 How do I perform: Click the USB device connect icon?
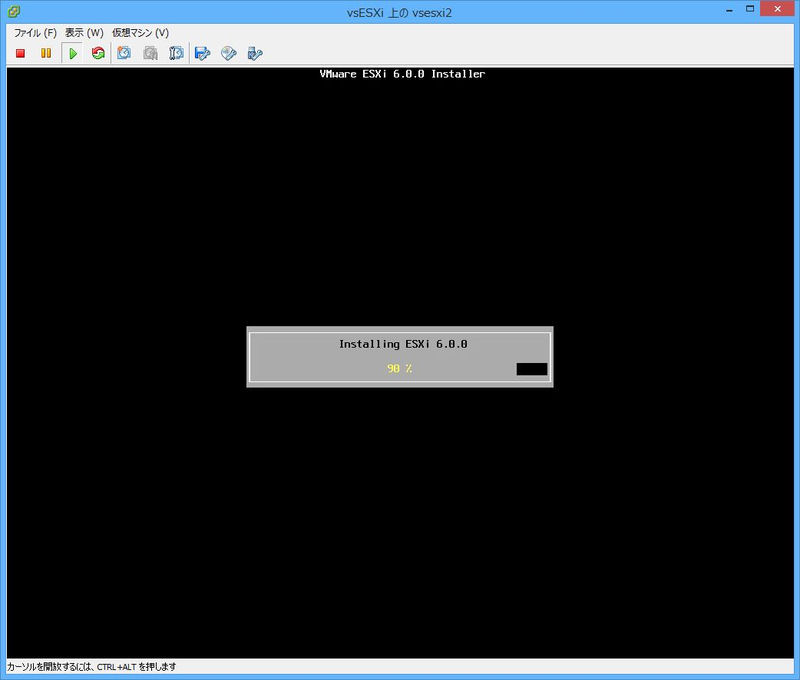[255, 53]
